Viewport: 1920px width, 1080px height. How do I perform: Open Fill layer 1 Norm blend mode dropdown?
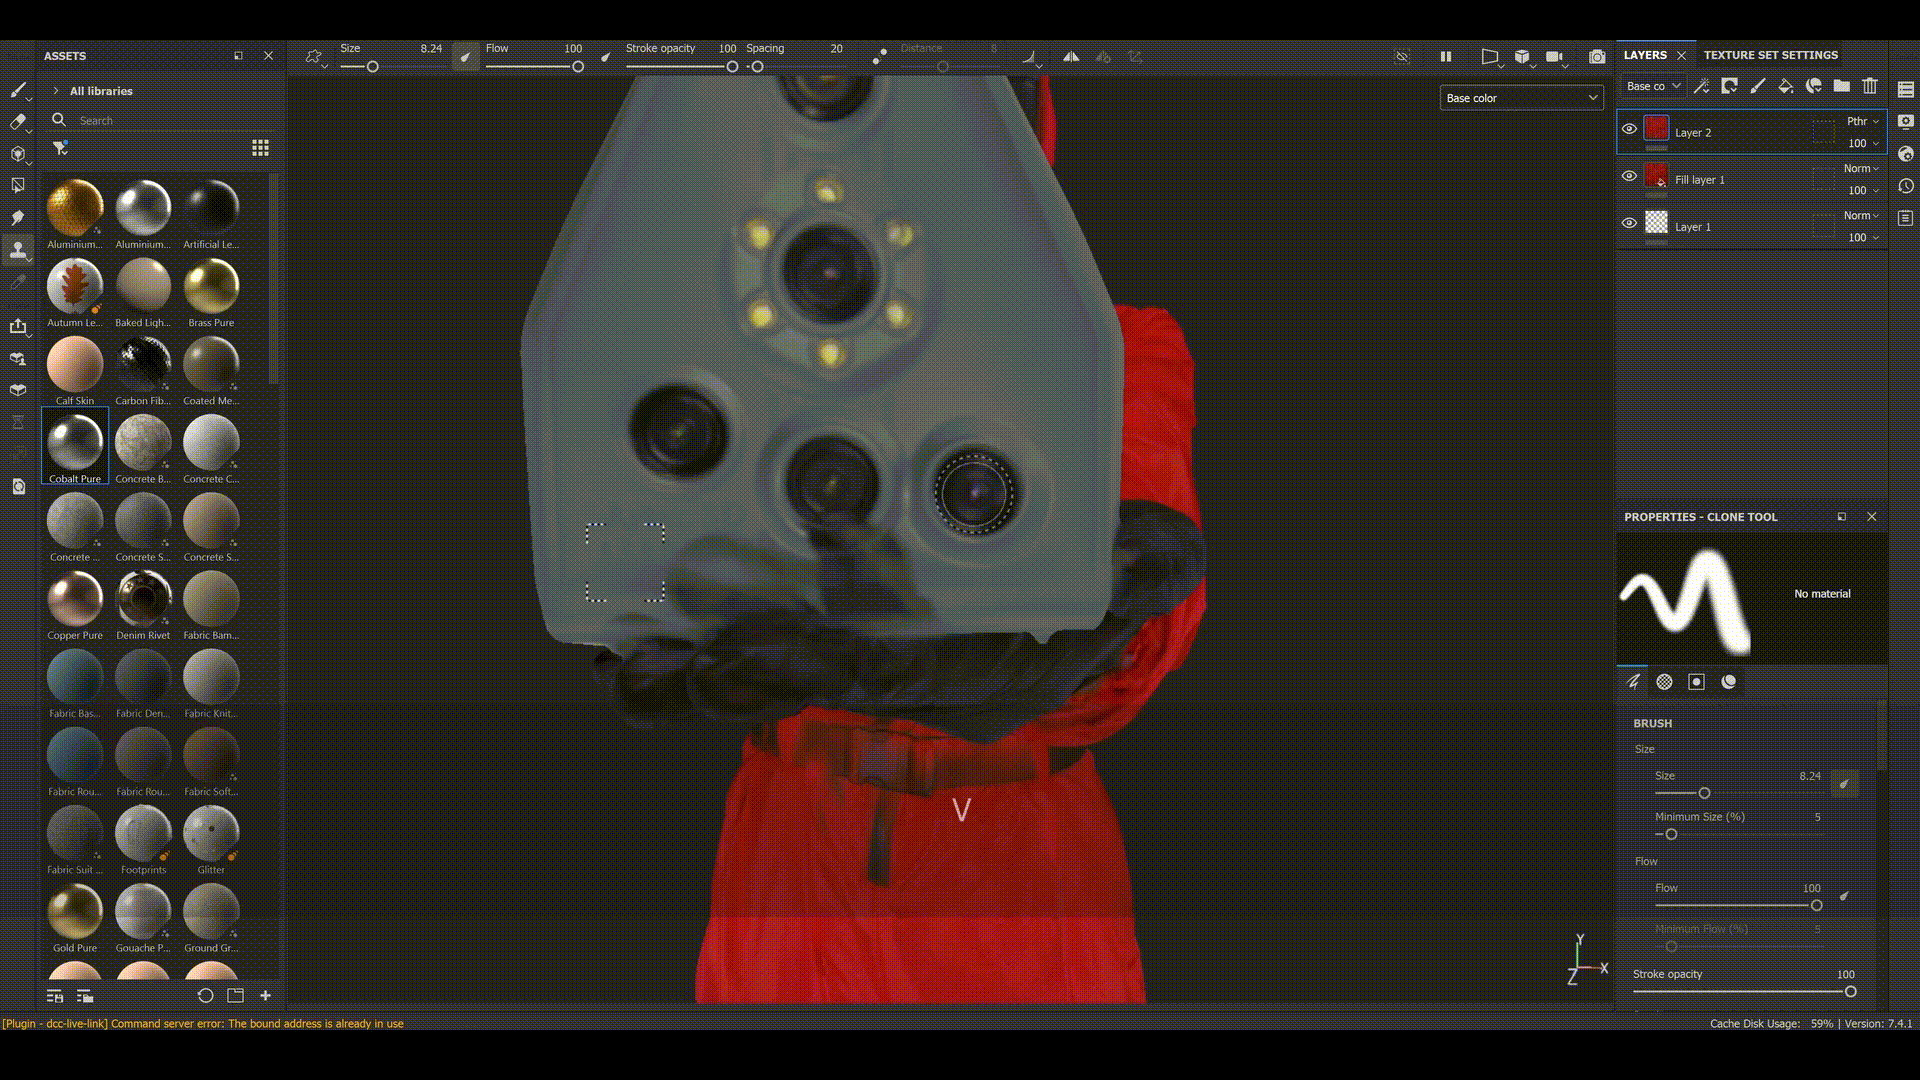click(1861, 168)
